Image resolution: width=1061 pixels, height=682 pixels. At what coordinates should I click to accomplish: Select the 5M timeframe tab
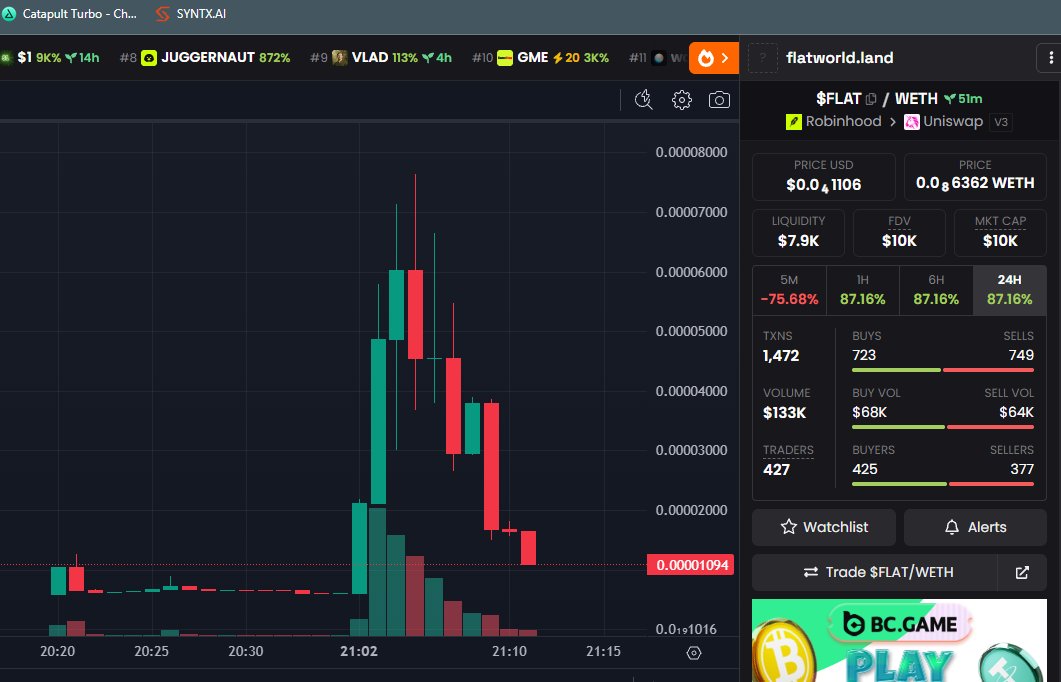coord(789,290)
